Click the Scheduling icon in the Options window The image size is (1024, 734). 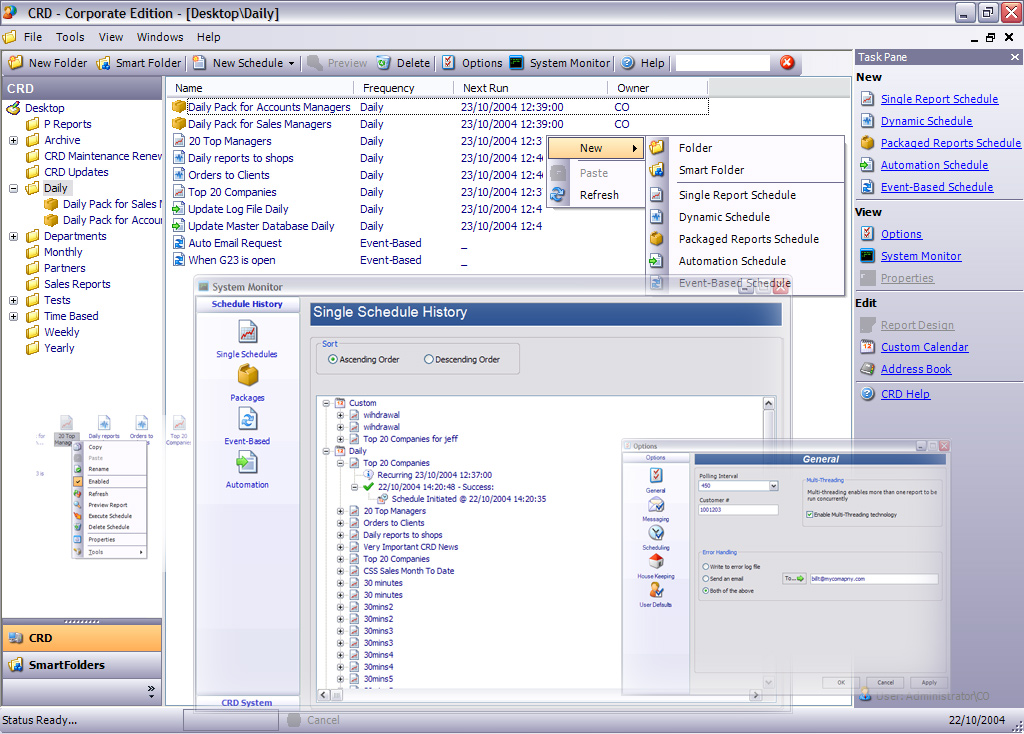[656, 534]
